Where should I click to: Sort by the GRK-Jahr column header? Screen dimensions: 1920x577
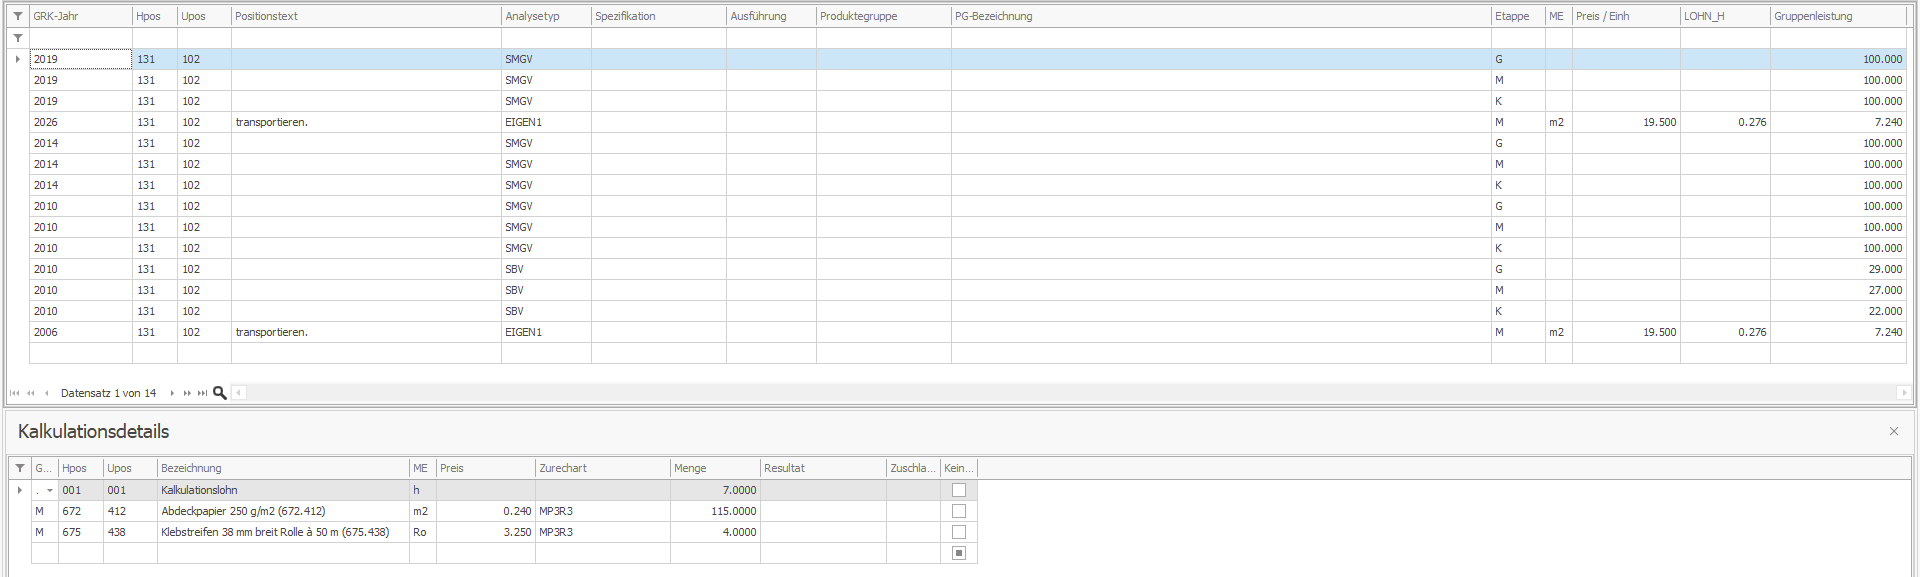coord(81,16)
